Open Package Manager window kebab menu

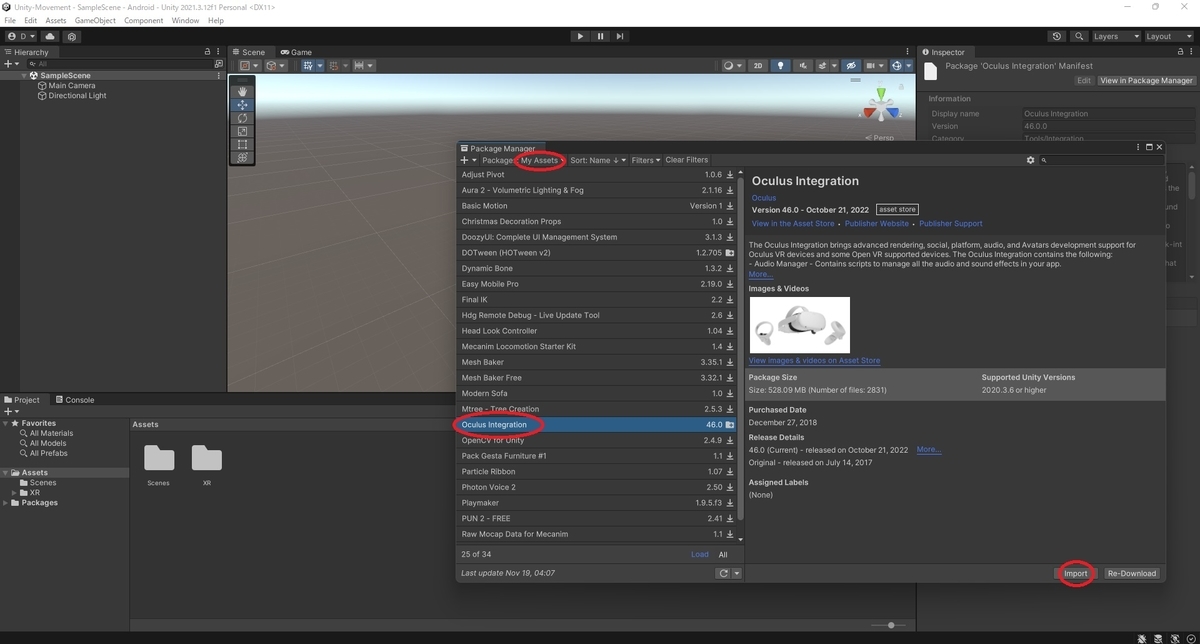1138,148
